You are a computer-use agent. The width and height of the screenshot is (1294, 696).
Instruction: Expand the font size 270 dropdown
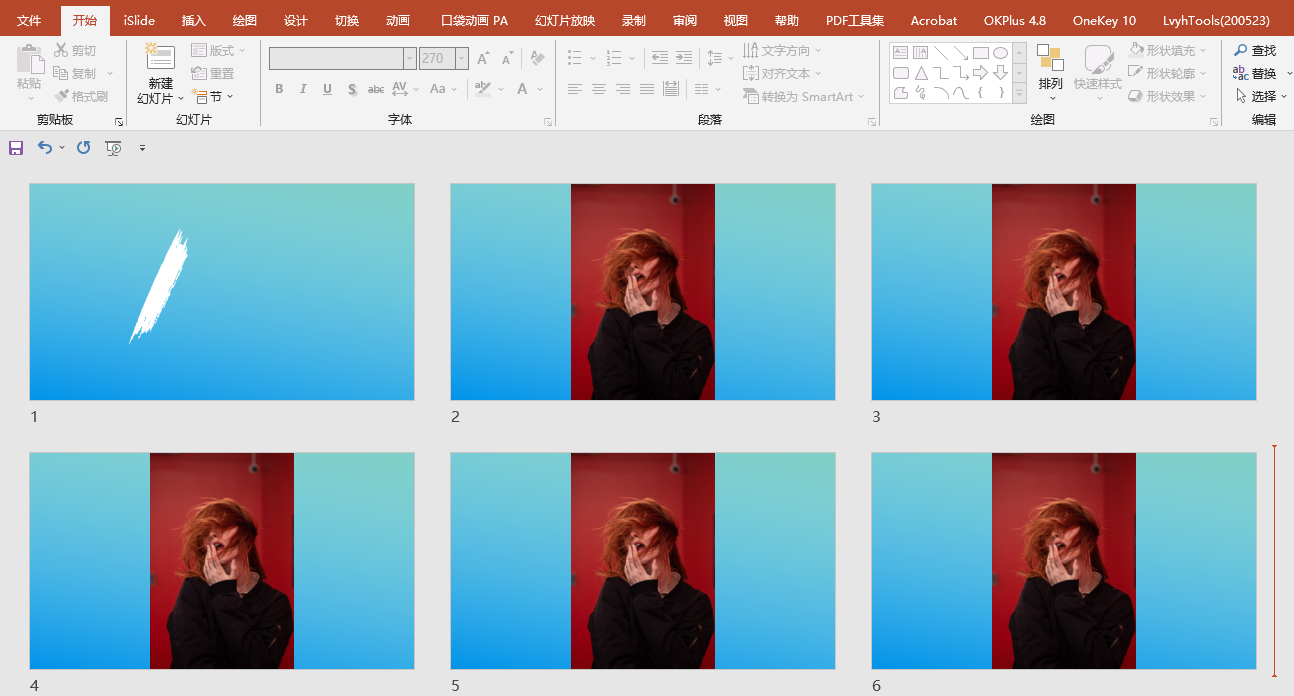[x=461, y=59]
